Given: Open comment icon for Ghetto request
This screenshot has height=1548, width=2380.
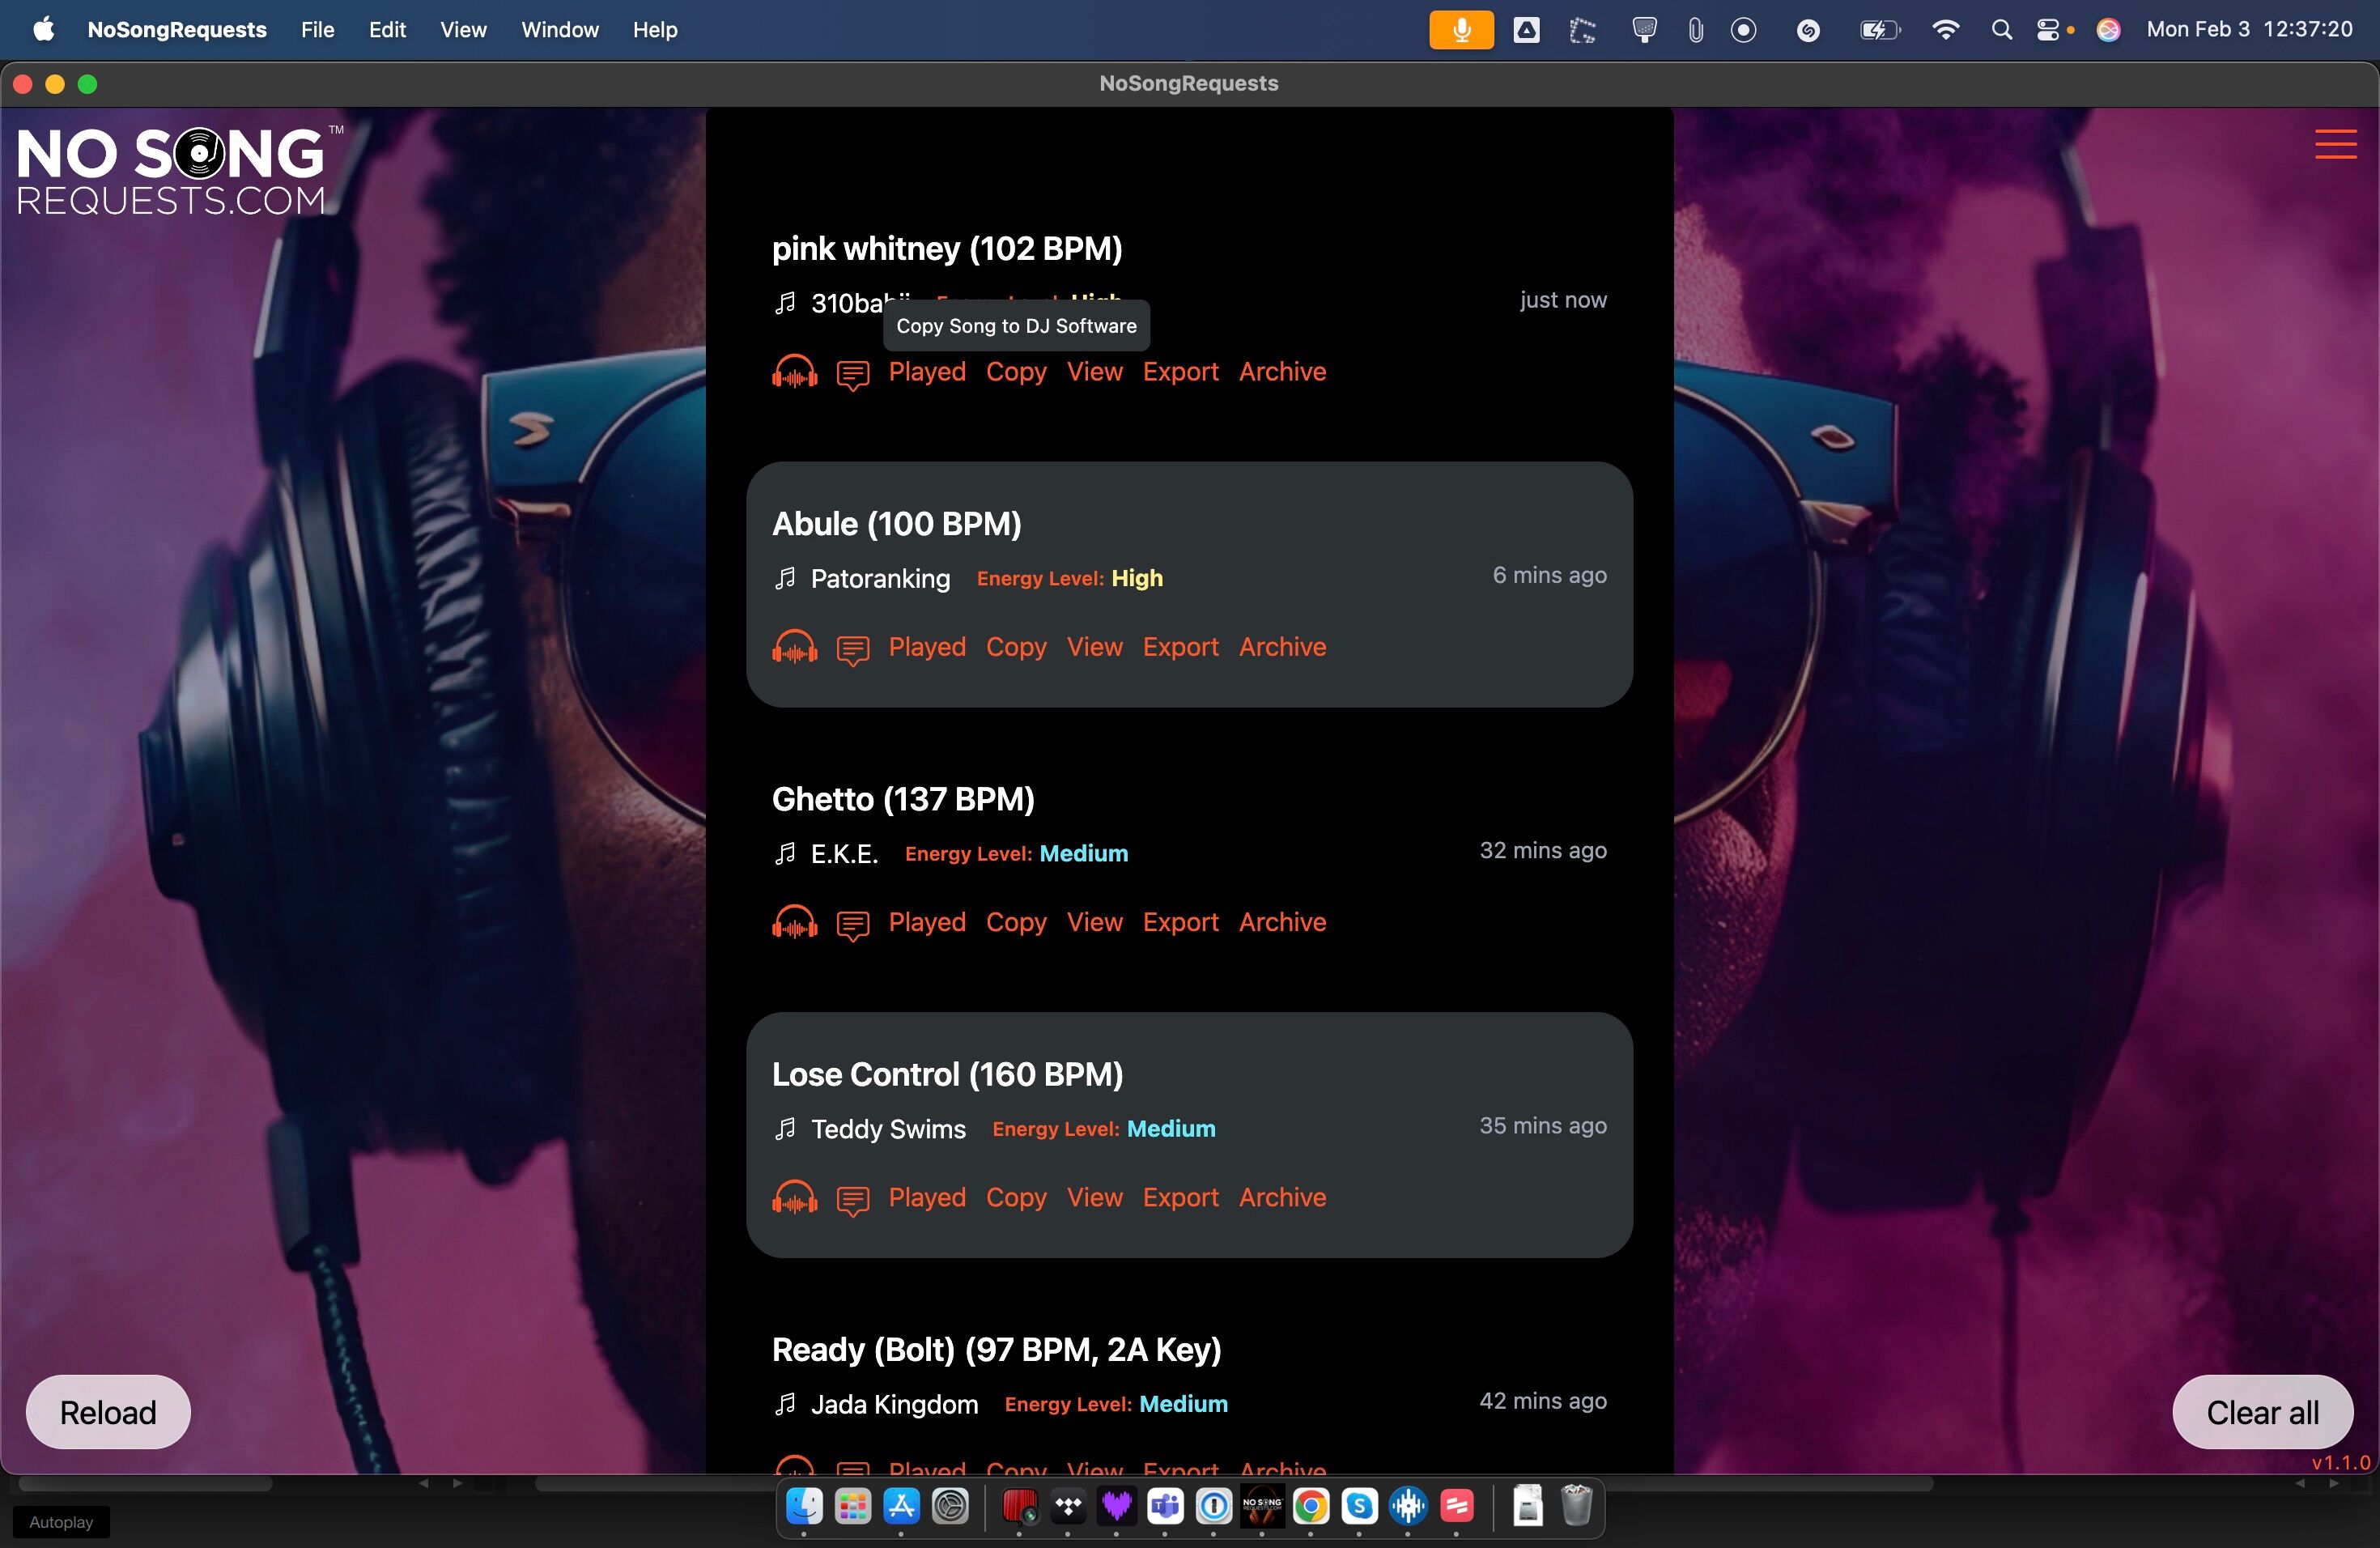Looking at the screenshot, I should pyautogui.click(x=852, y=924).
